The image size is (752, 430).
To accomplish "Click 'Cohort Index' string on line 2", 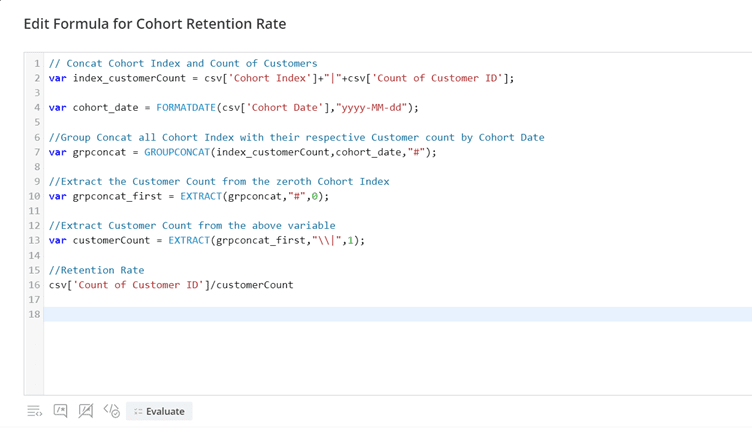I will tap(270, 78).
